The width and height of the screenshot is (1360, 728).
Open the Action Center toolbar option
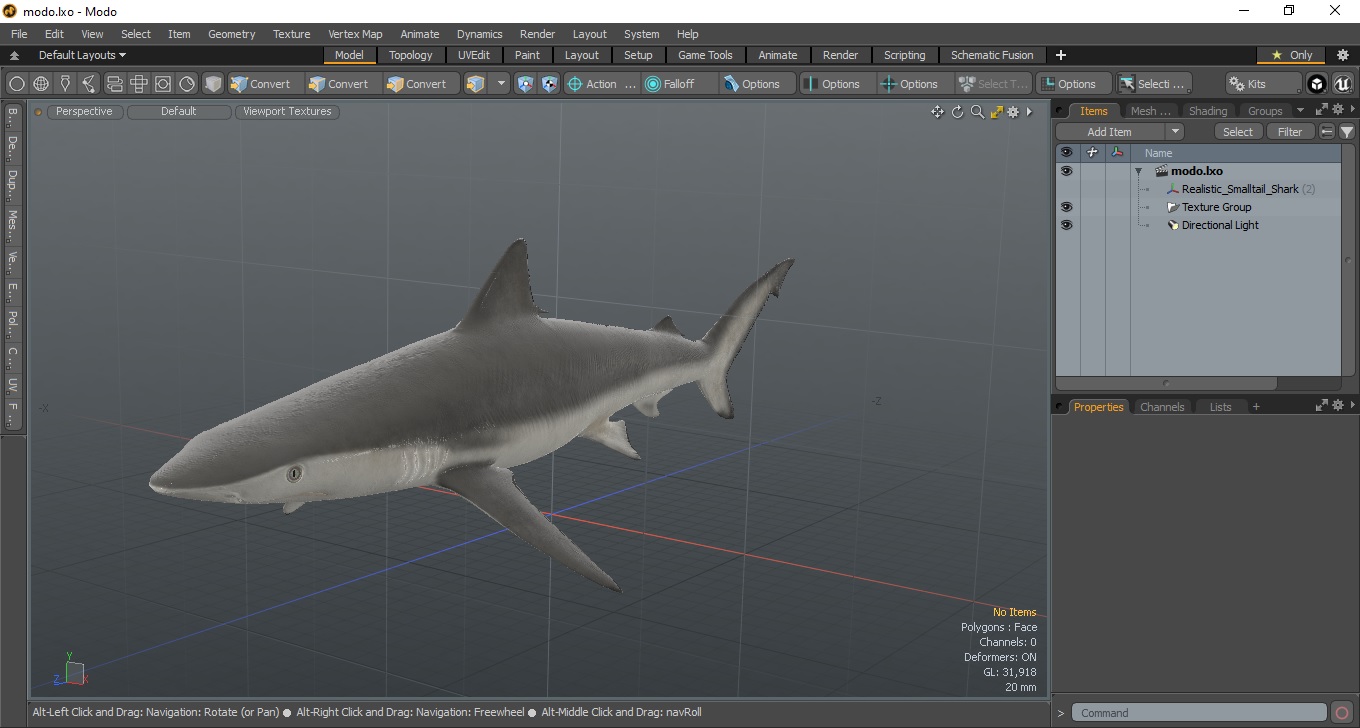click(601, 84)
